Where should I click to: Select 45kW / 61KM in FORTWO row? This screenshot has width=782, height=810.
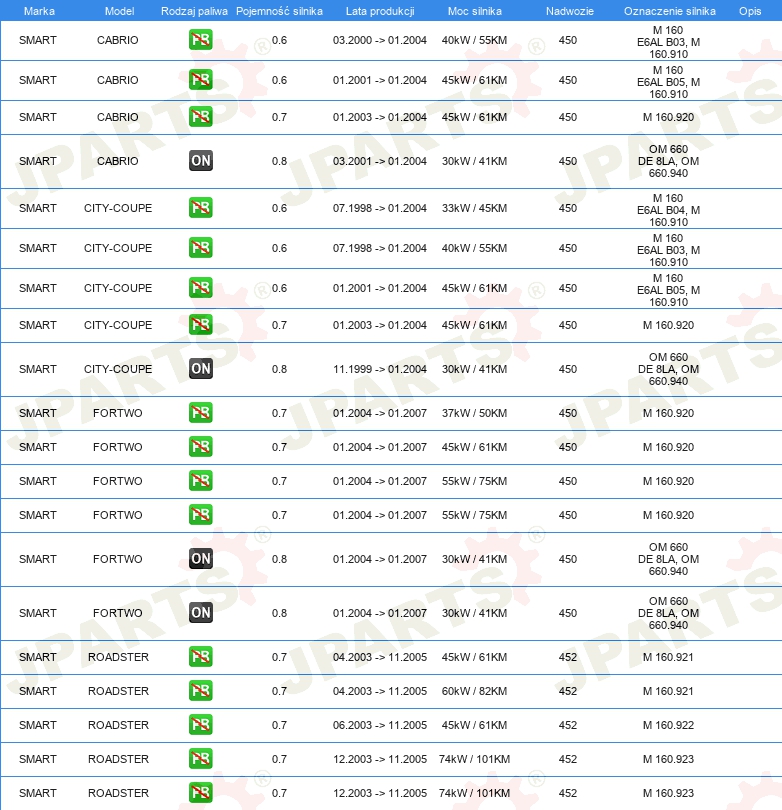point(474,447)
